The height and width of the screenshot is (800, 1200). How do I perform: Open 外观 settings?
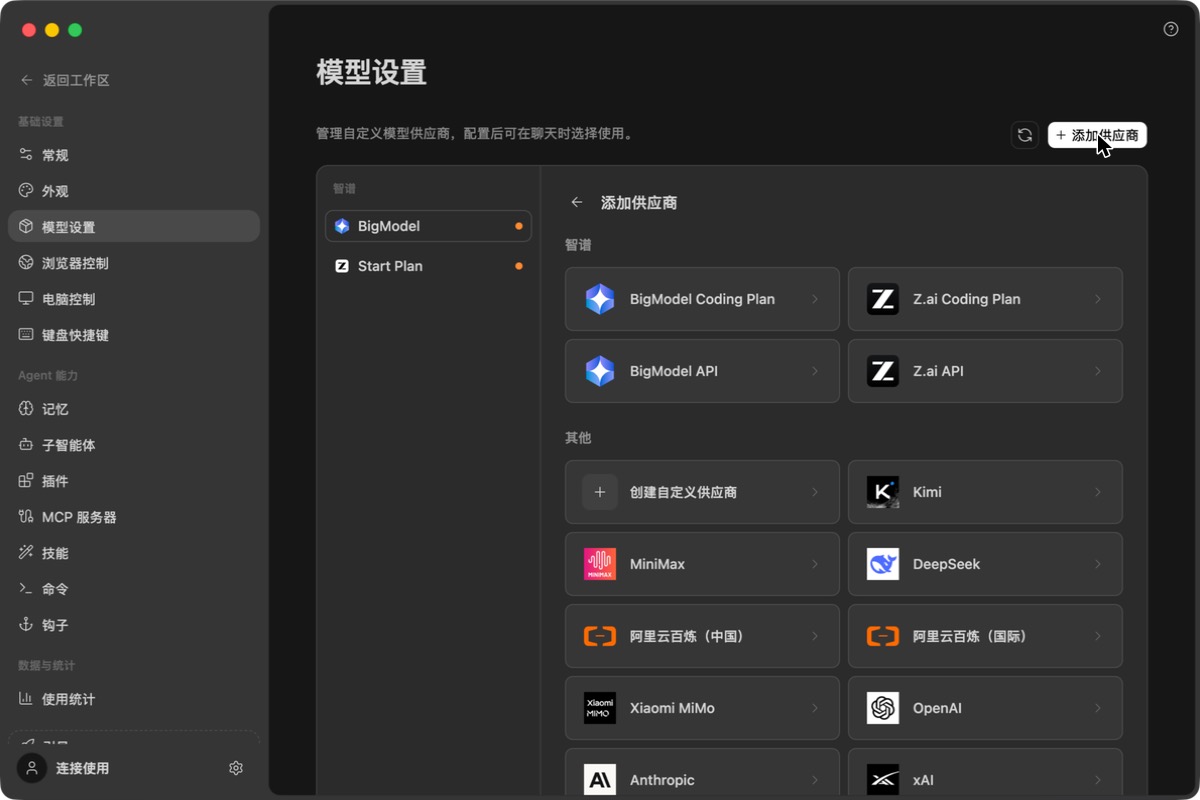134,191
